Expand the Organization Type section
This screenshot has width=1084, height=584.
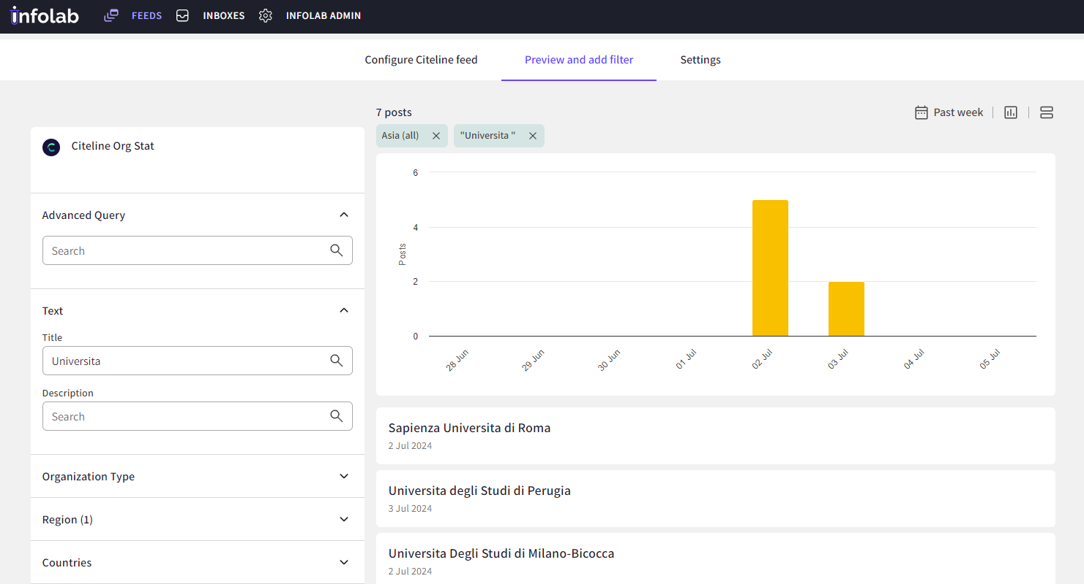click(344, 477)
